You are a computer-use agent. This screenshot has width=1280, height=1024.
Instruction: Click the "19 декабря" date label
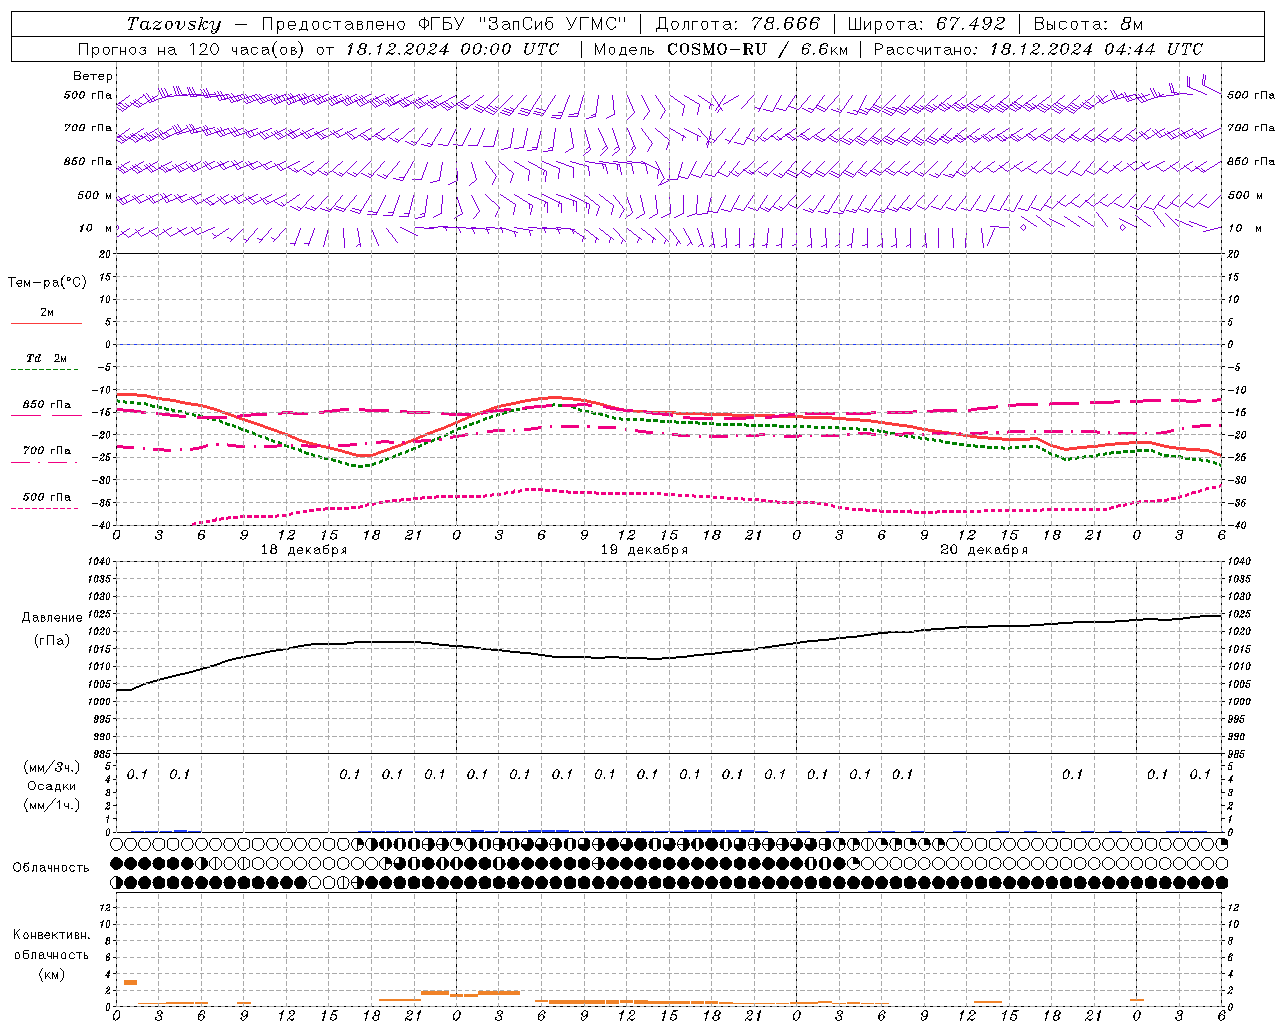tap(644, 550)
